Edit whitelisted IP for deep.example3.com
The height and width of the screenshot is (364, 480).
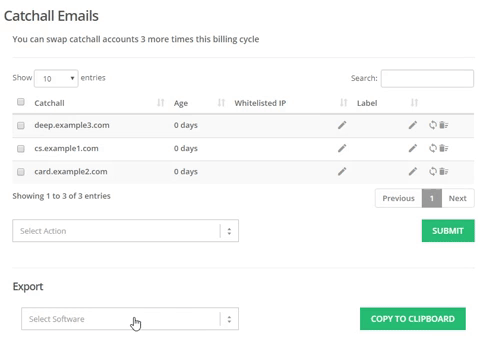[342, 125]
